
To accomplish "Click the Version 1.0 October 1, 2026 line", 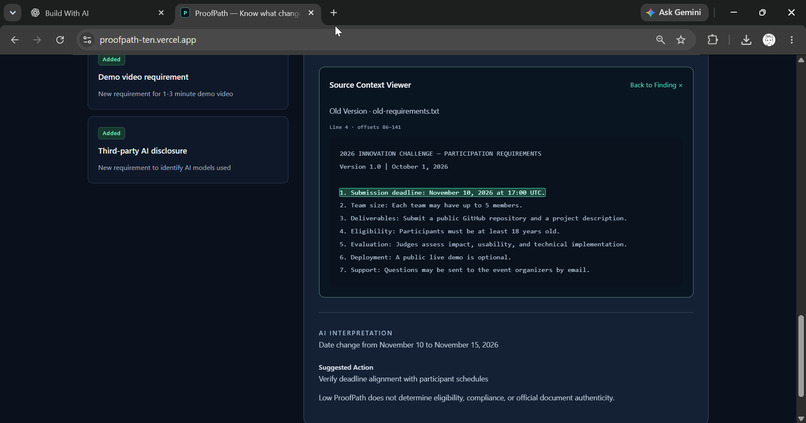I will pyautogui.click(x=393, y=167).
